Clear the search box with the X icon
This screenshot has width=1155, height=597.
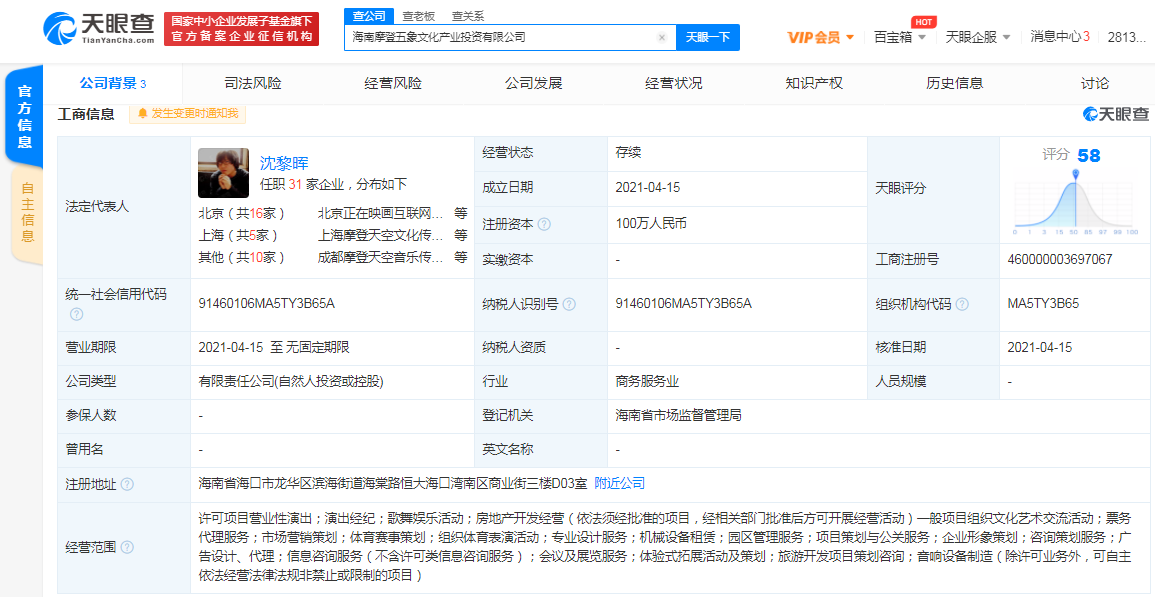point(661,37)
